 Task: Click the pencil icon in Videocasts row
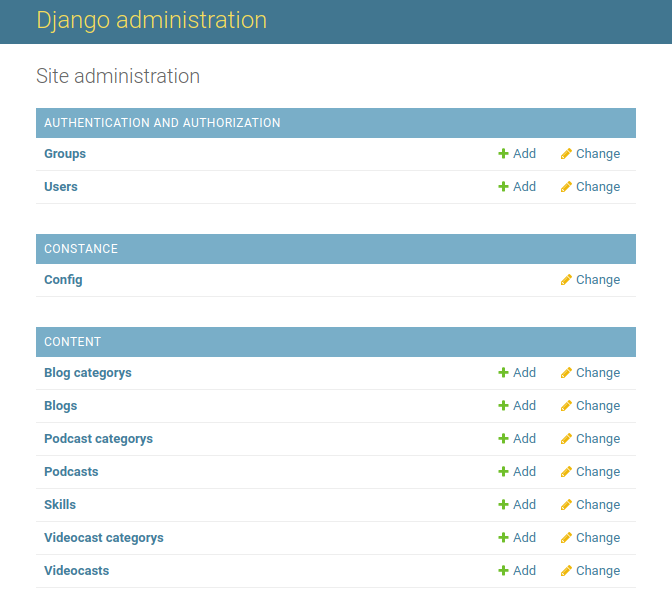click(x=566, y=571)
